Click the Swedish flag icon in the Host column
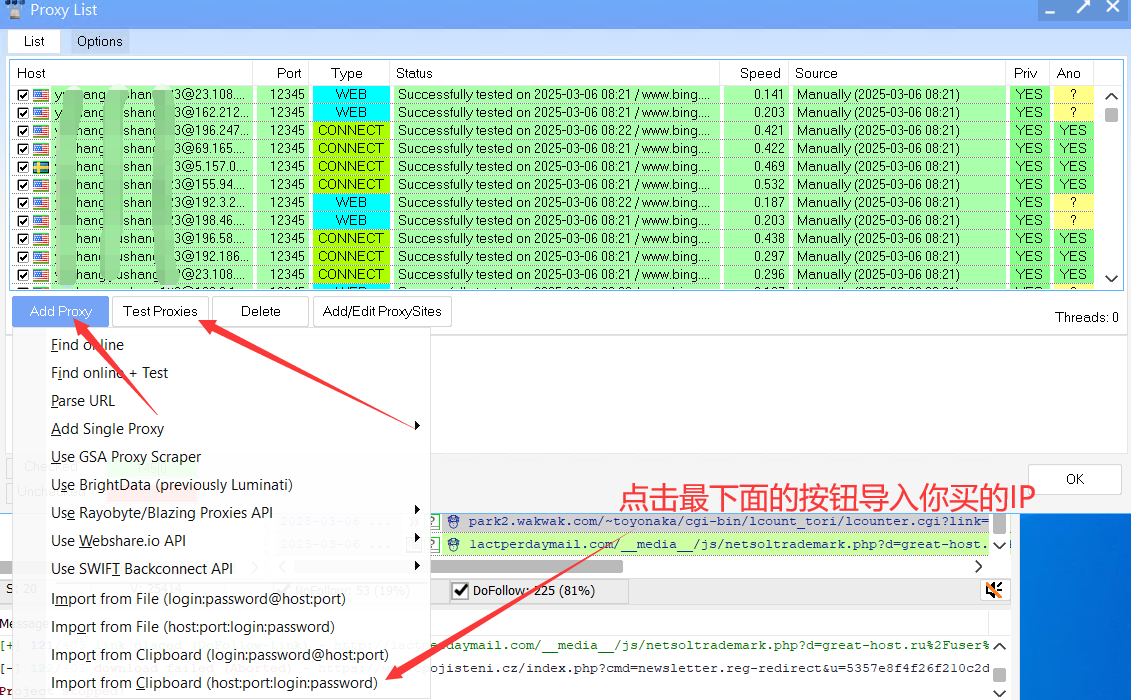The image size is (1131, 700). (39, 167)
